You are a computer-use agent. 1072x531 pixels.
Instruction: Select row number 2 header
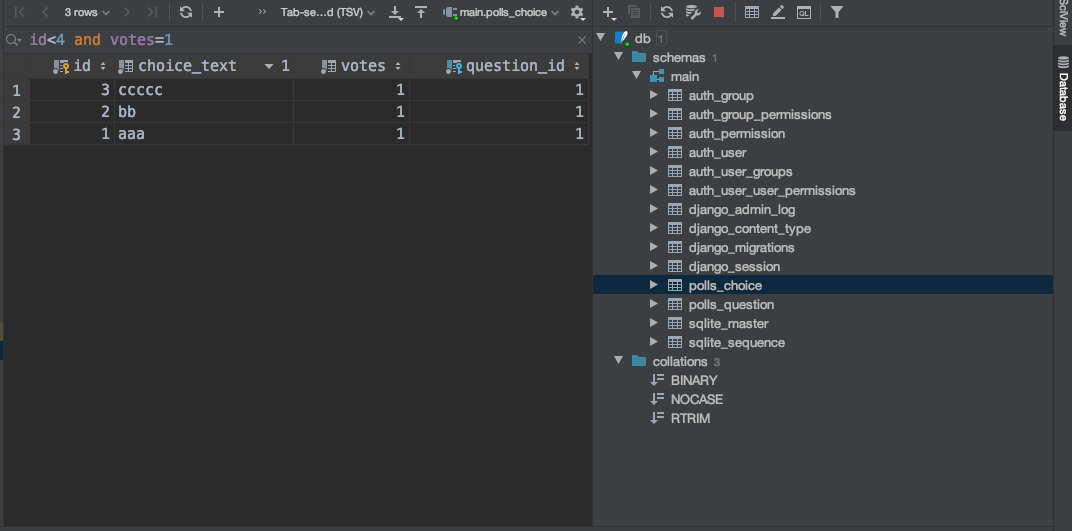[16, 111]
